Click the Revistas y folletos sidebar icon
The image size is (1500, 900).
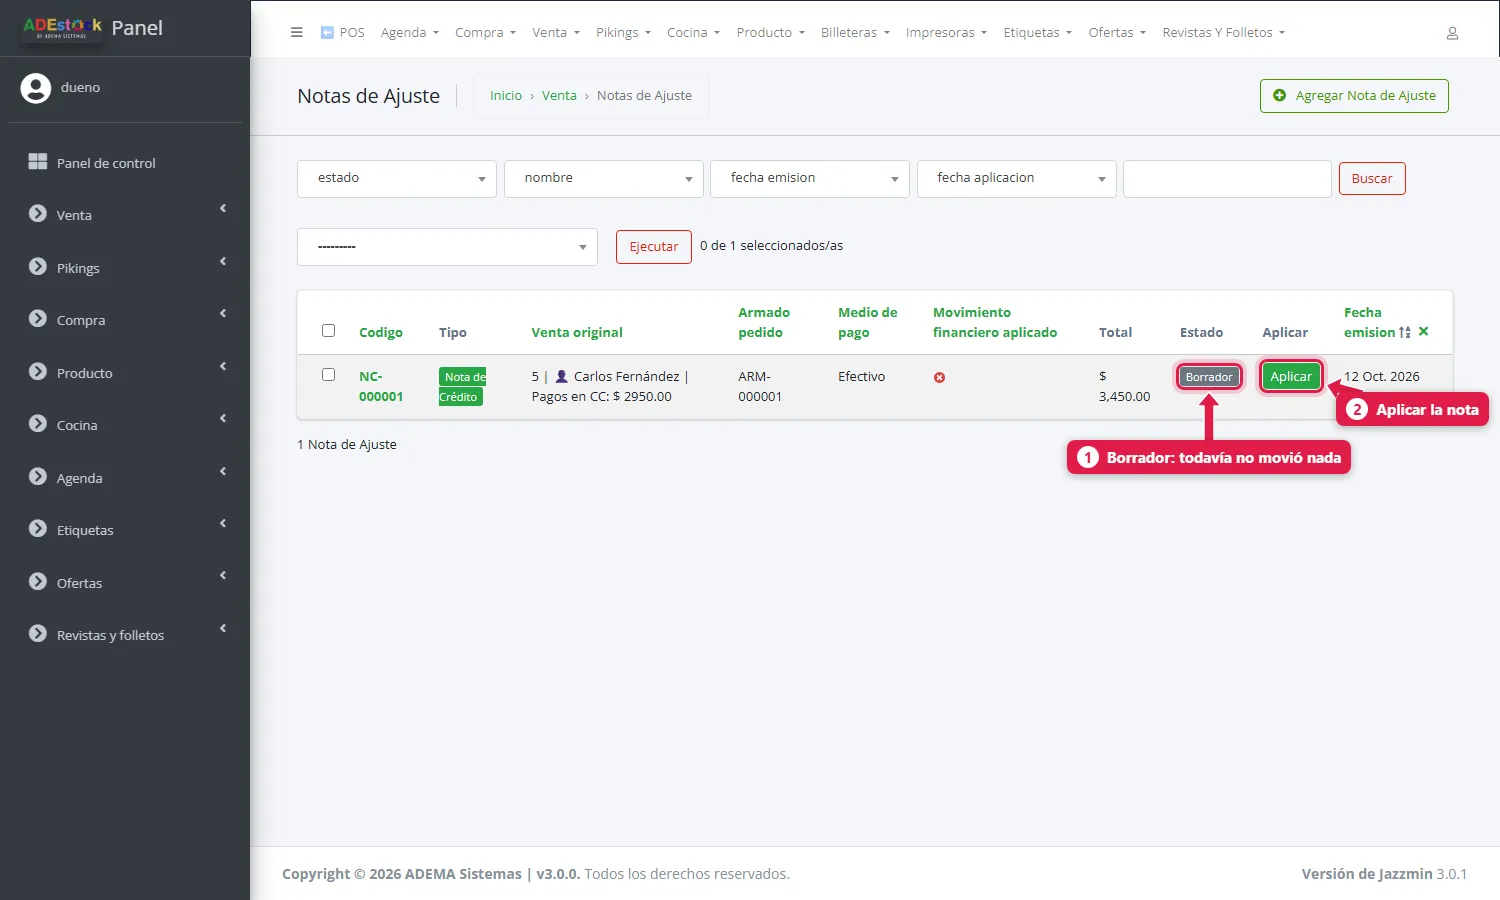point(38,634)
